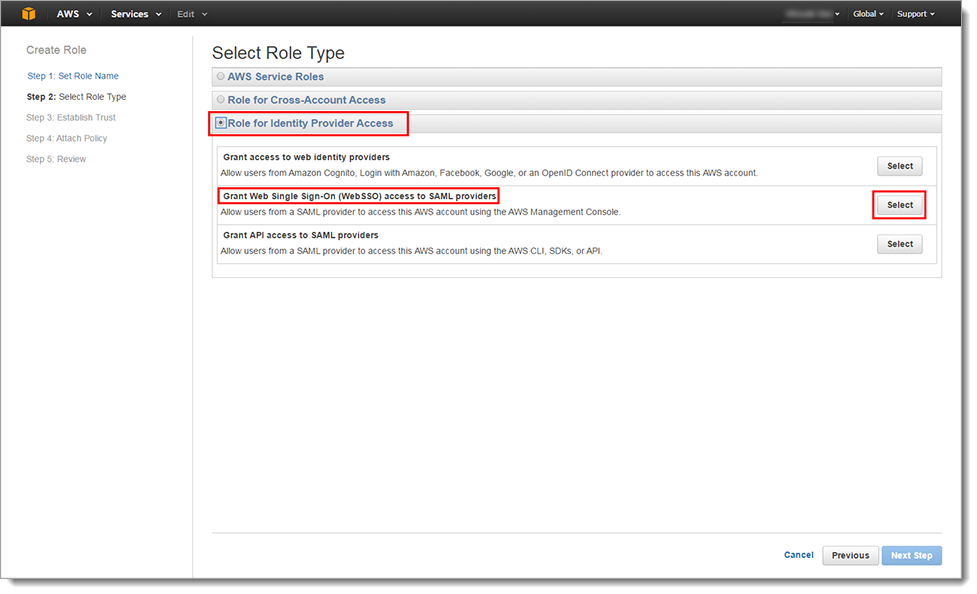Click Step 4: Attach Policy in sidebar

click(x=67, y=139)
